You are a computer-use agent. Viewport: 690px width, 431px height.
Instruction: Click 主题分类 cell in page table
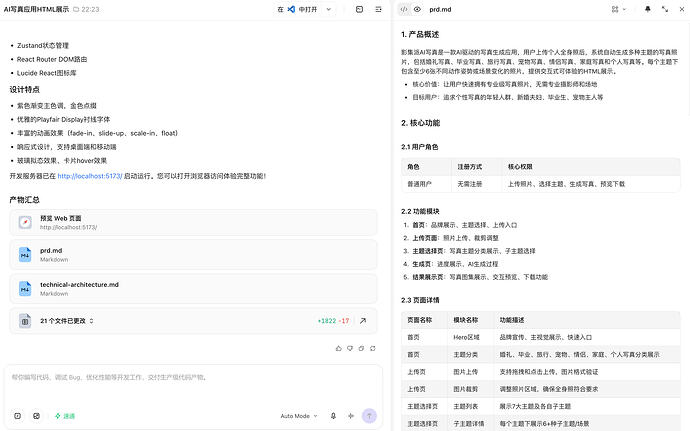[466, 355]
